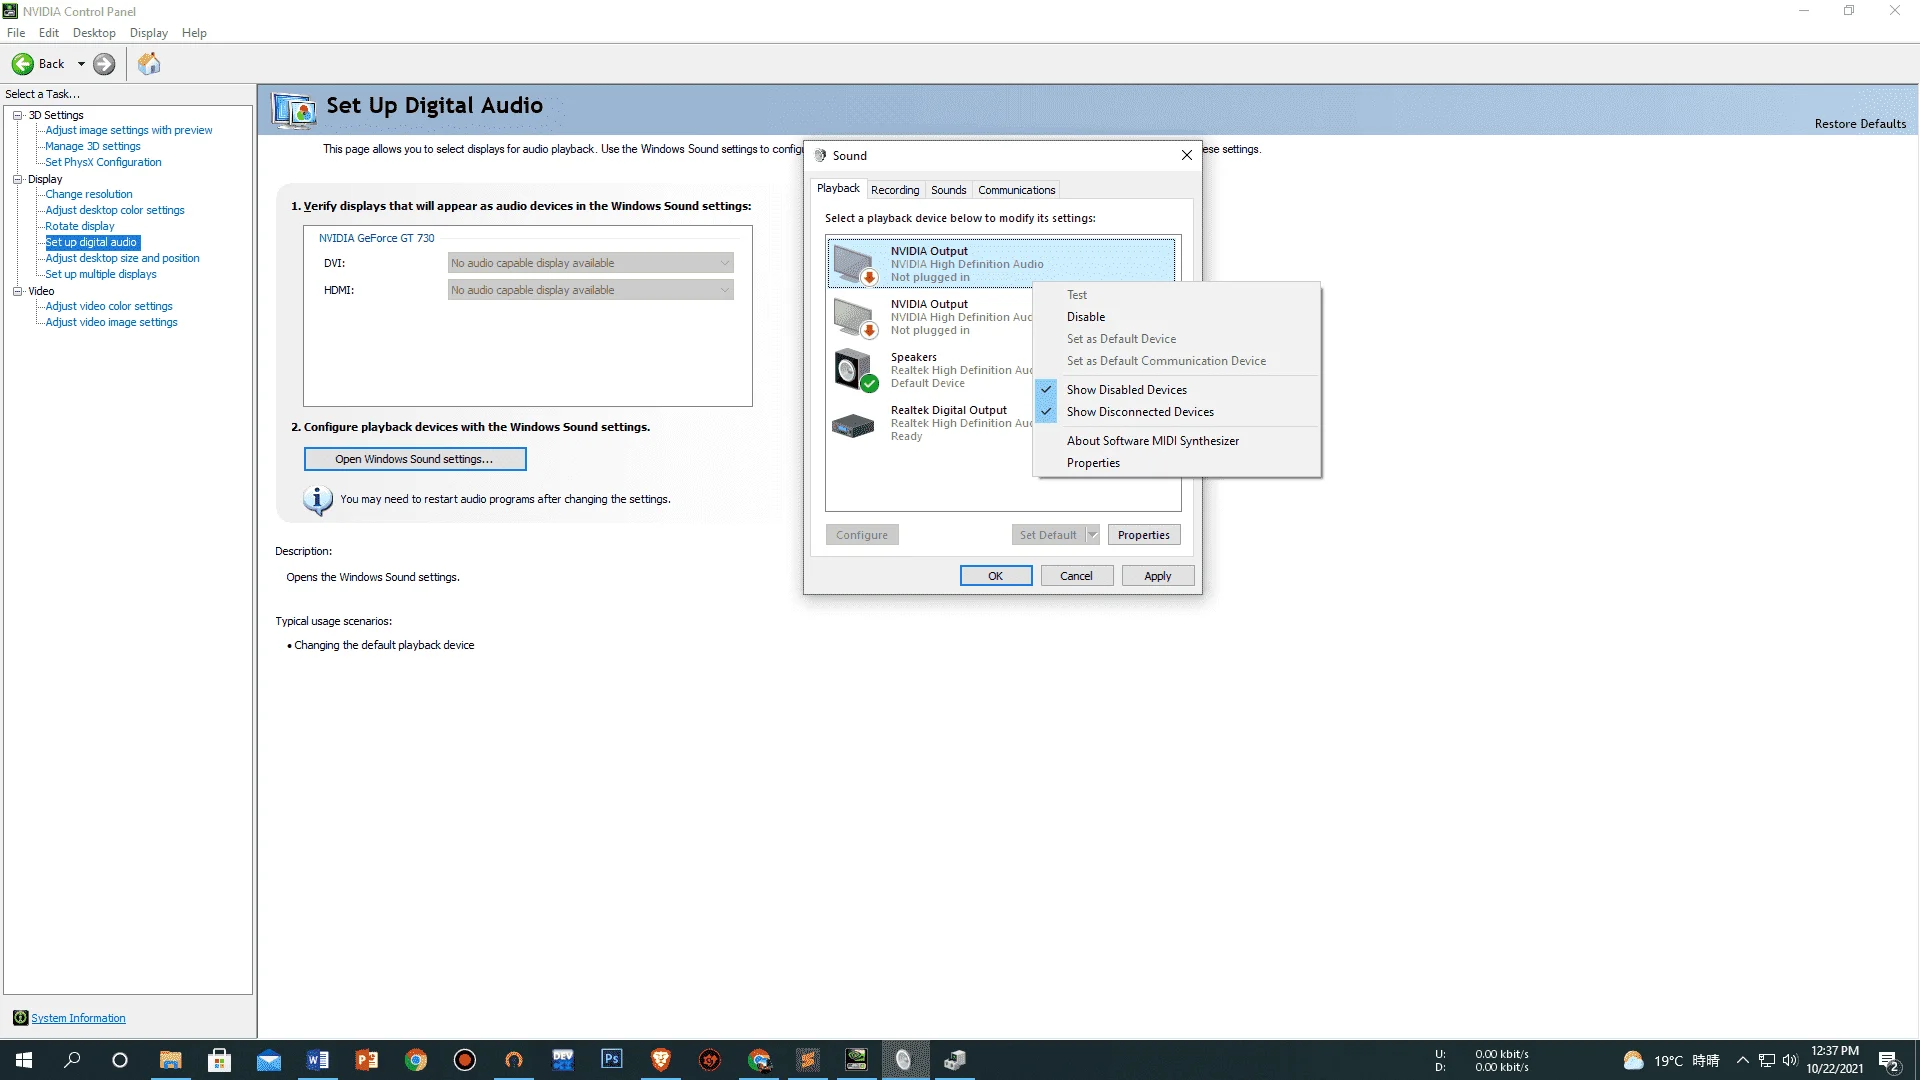The height and width of the screenshot is (1080, 1920).
Task: Open the weather widget showing 19°C
Action: click(1670, 1060)
